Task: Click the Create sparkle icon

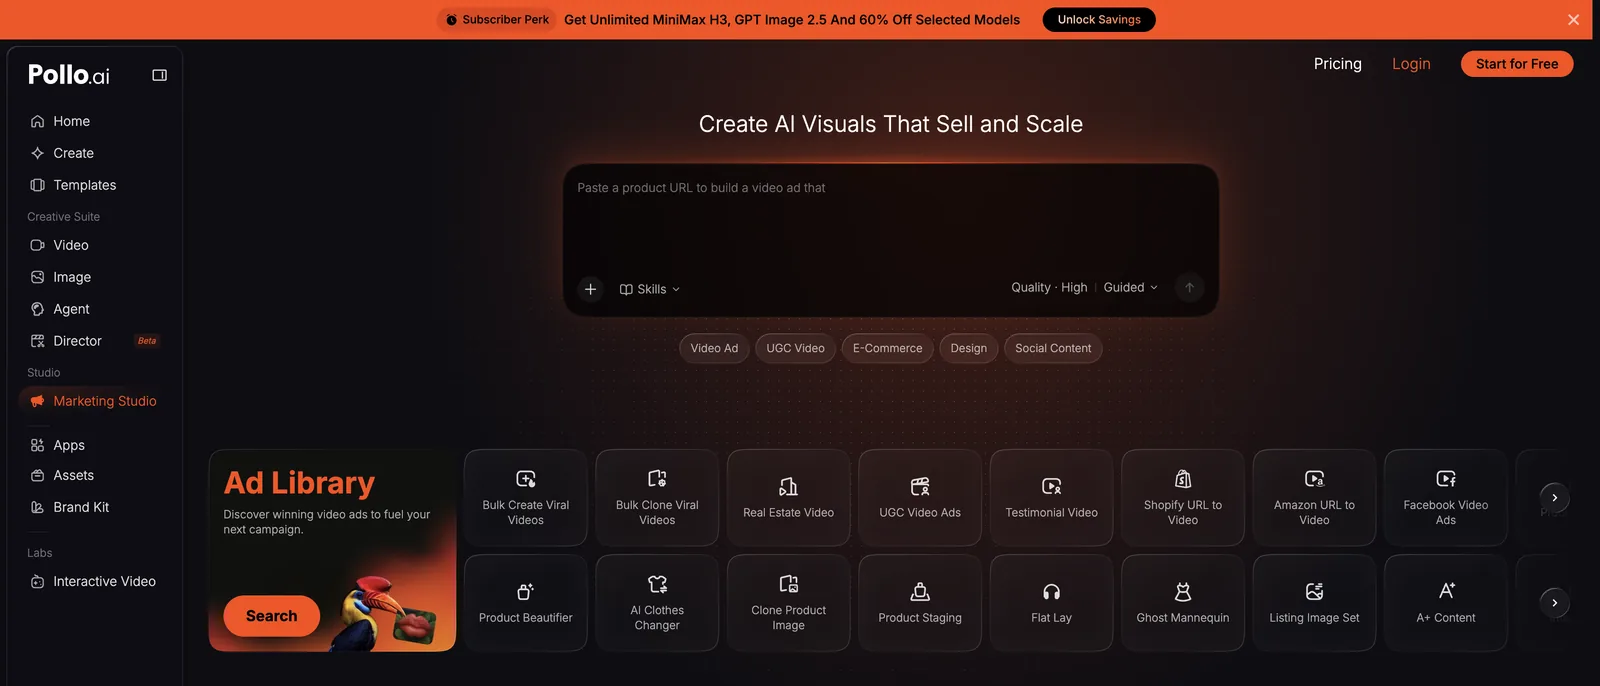Action: coord(37,153)
